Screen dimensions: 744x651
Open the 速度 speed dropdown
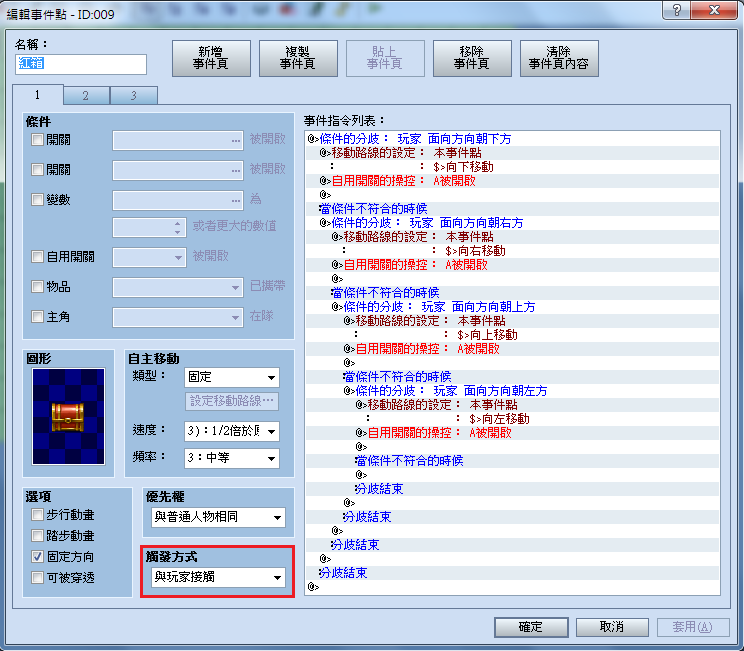232,431
